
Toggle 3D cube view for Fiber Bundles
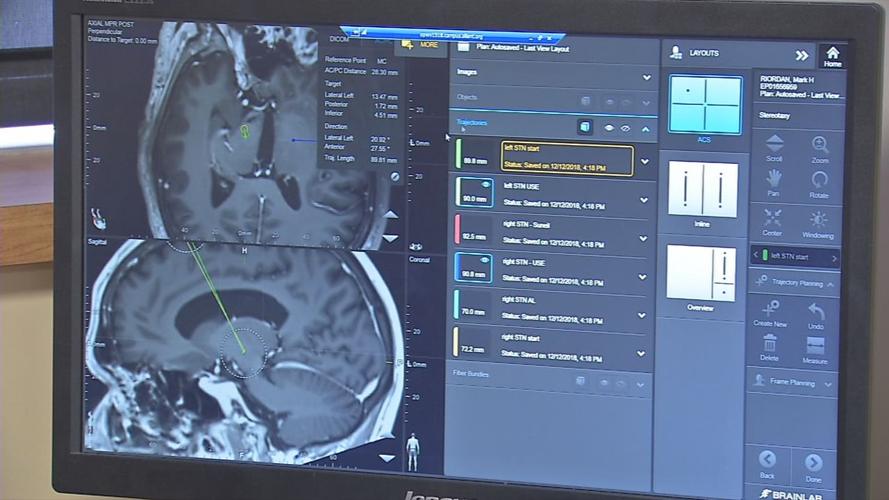(580, 381)
